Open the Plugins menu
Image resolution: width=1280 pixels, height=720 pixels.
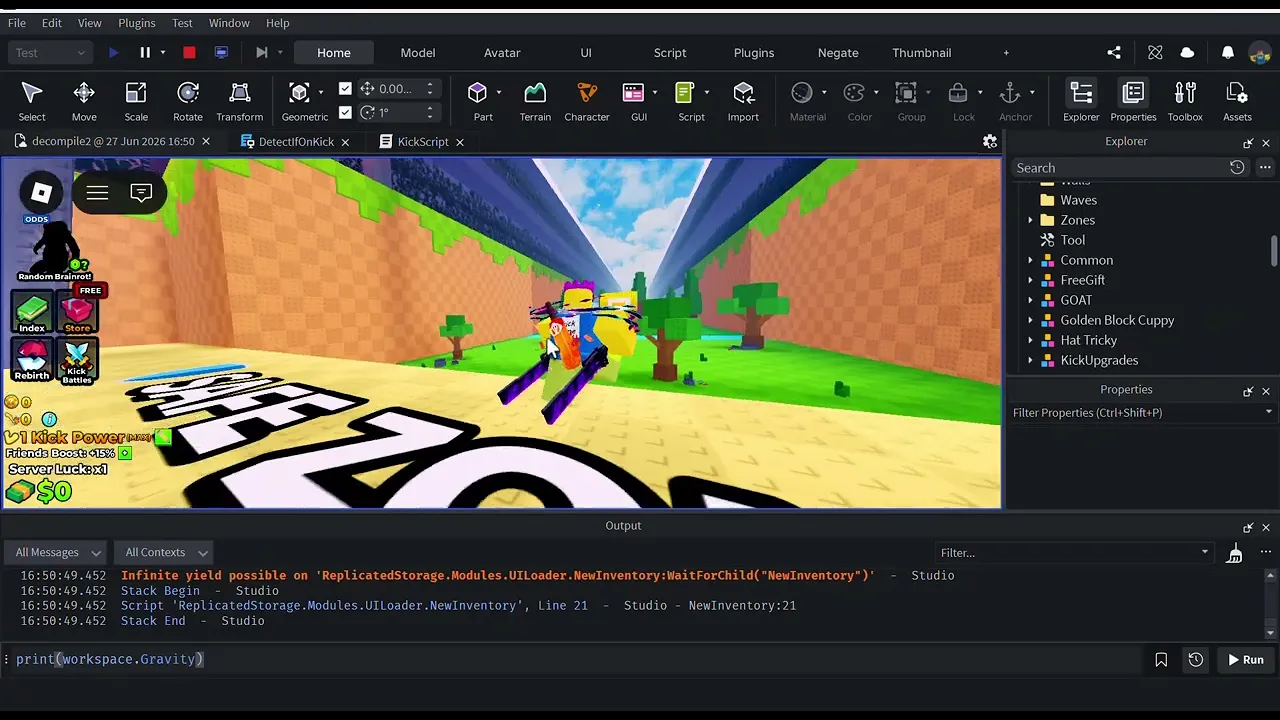[137, 23]
